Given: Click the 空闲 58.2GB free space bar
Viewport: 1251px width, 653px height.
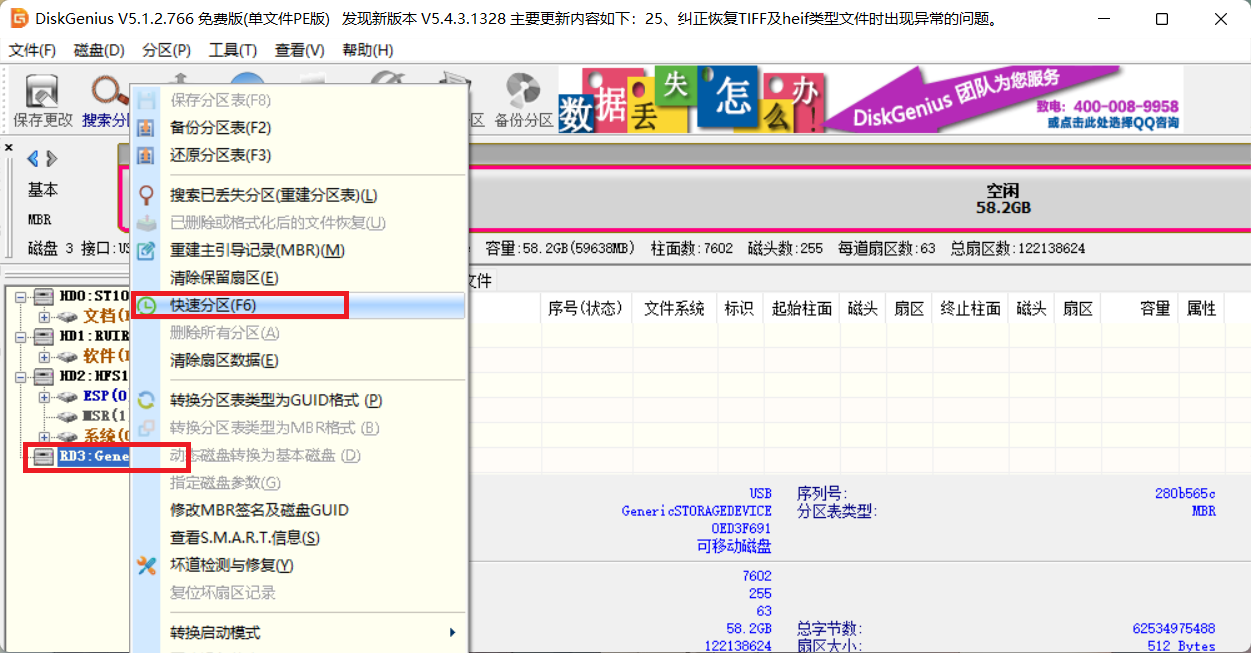Looking at the screenshot, I should click(x=1002, y=199).
